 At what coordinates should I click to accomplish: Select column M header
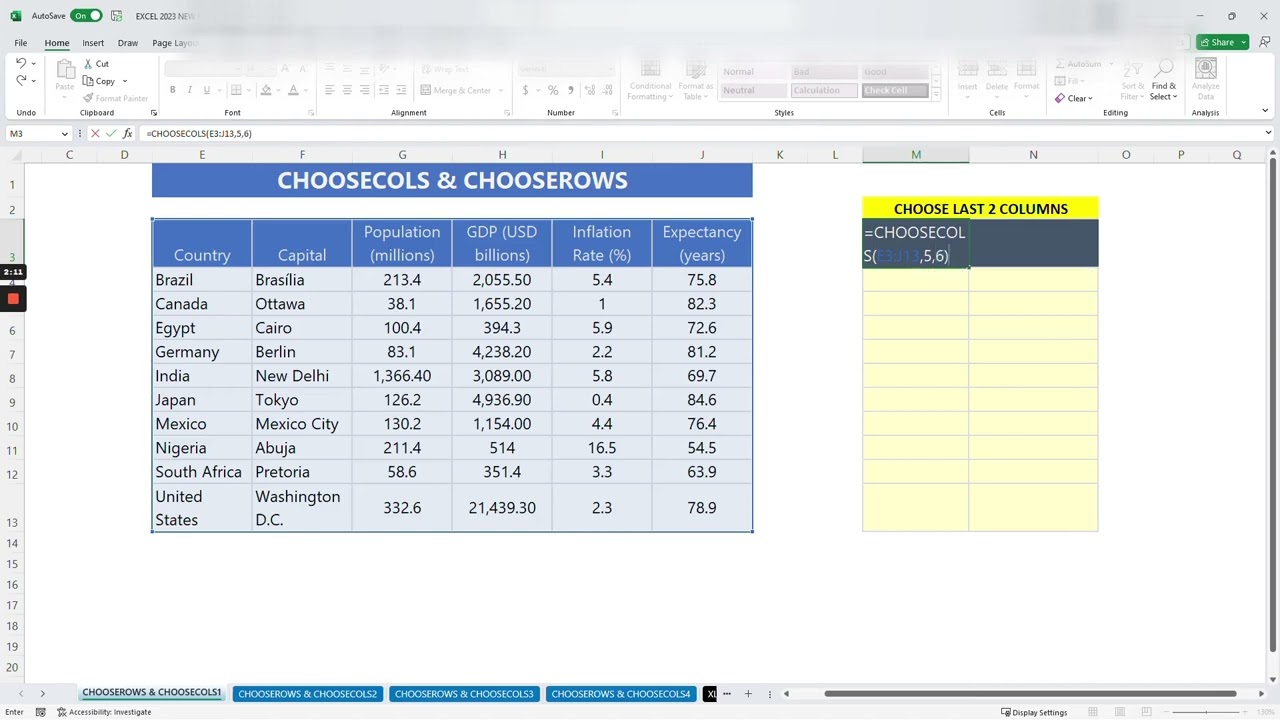pyautogui.click(x=916, y=155)
